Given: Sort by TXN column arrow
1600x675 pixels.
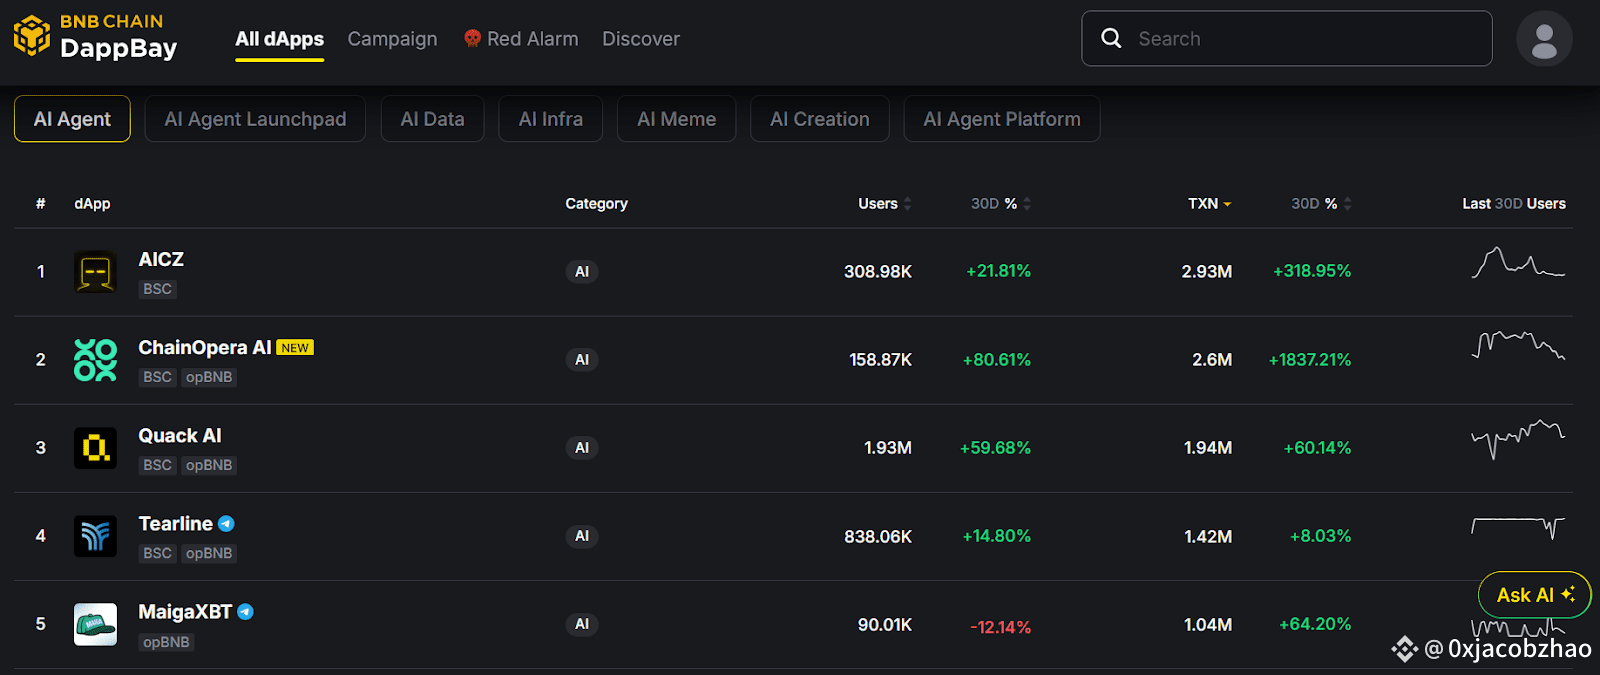Looking at the screenshot, I should (x=1227, y=204).
